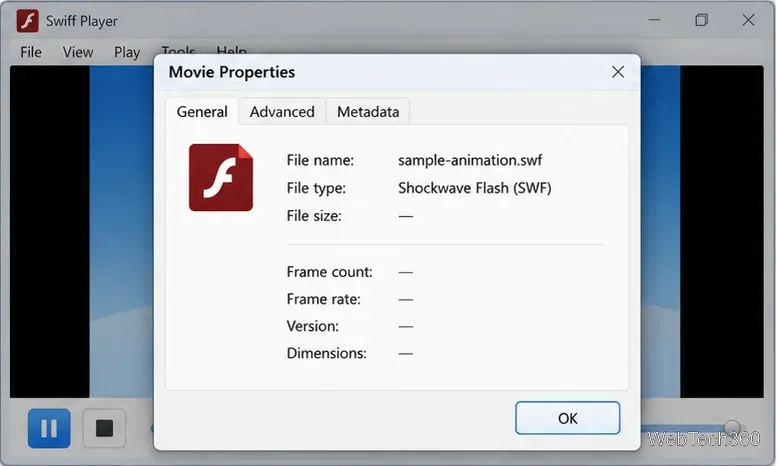The image size is (778, 466).
Task: Open the File menu
Action: click(31, 52)
